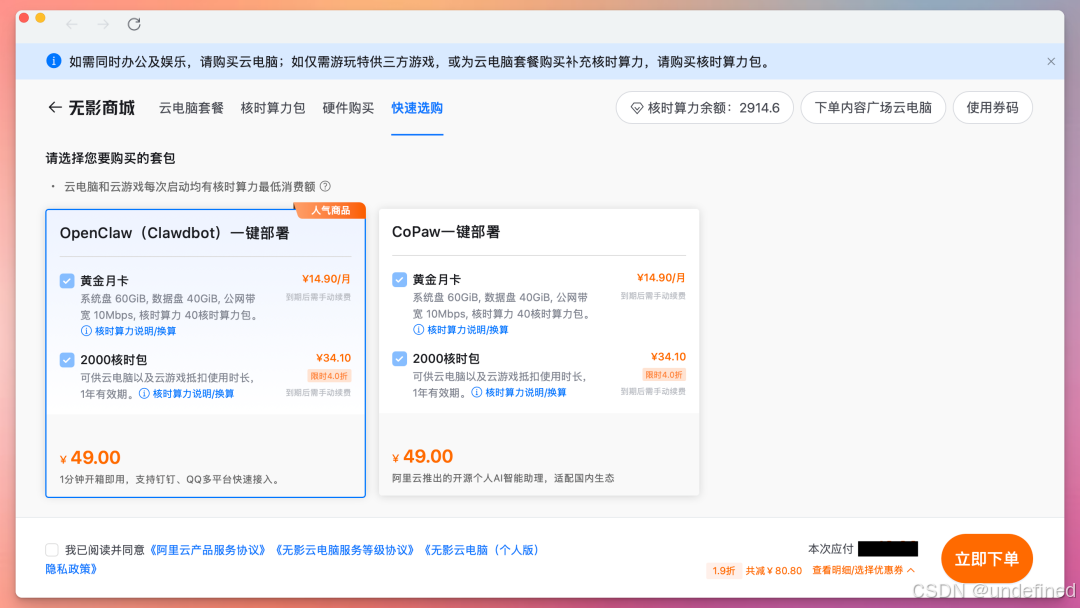
Task: Click the browser reload icon
Action: pos(135,24)
